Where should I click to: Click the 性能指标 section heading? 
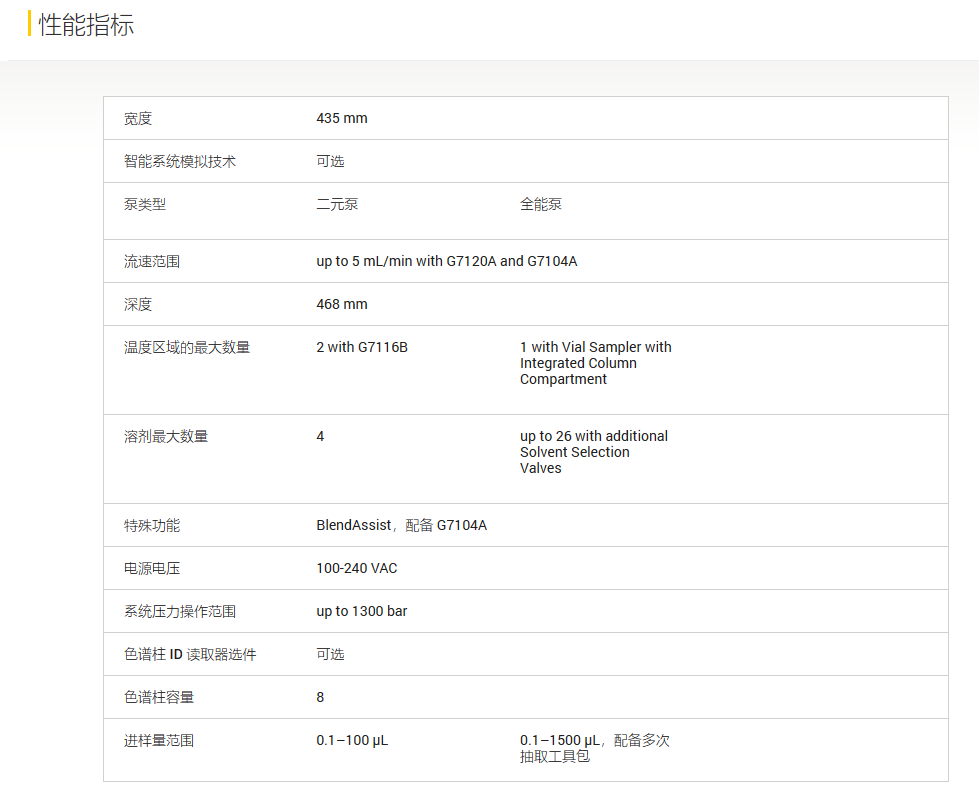[x=86, y=25]
